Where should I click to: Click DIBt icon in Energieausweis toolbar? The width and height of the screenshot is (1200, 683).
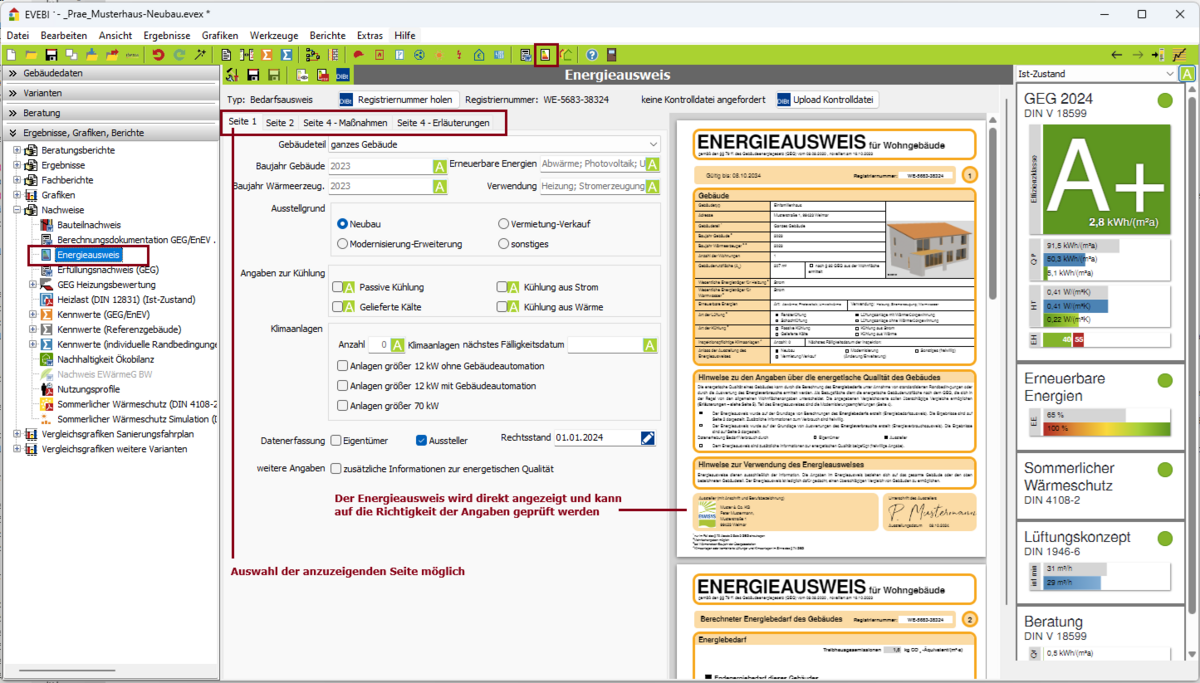(x=342, y=75)
